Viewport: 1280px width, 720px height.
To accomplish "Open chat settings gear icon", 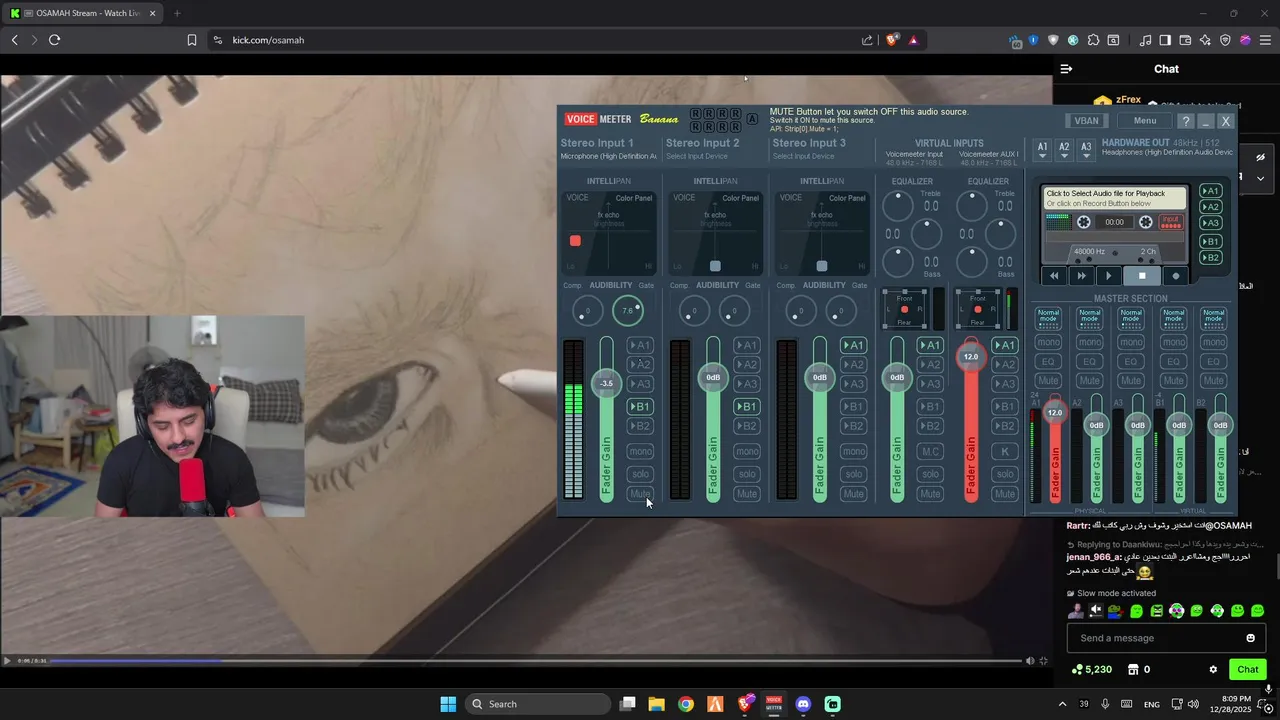I will 1213,669.
